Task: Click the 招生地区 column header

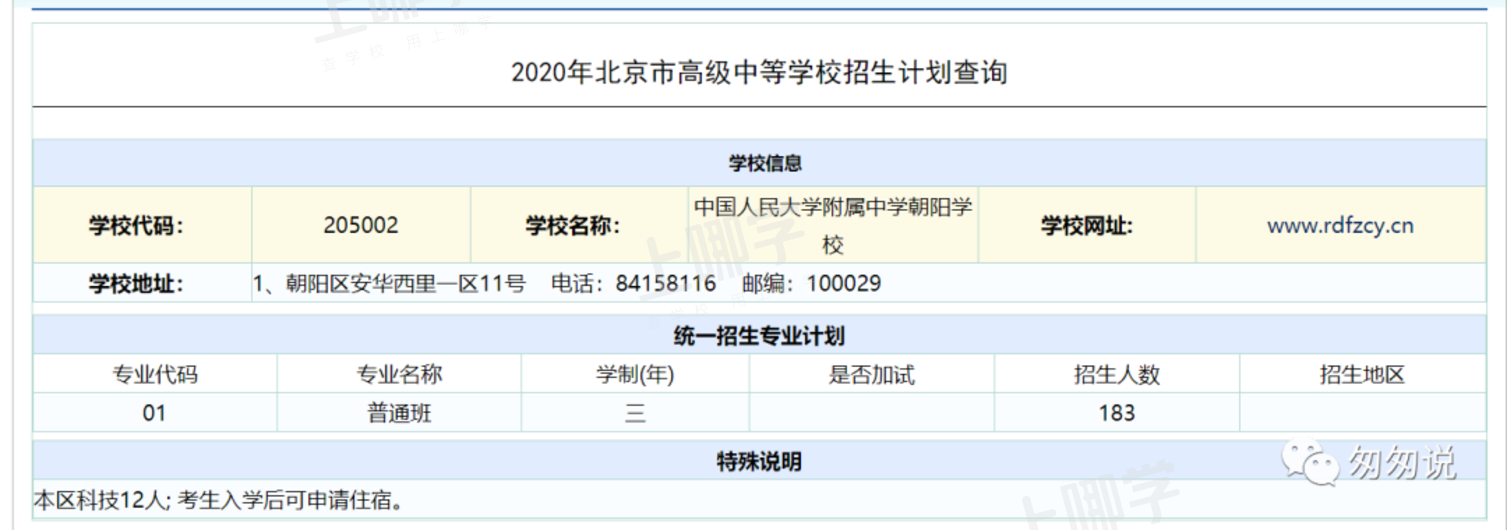Action: click(1362, 375)
